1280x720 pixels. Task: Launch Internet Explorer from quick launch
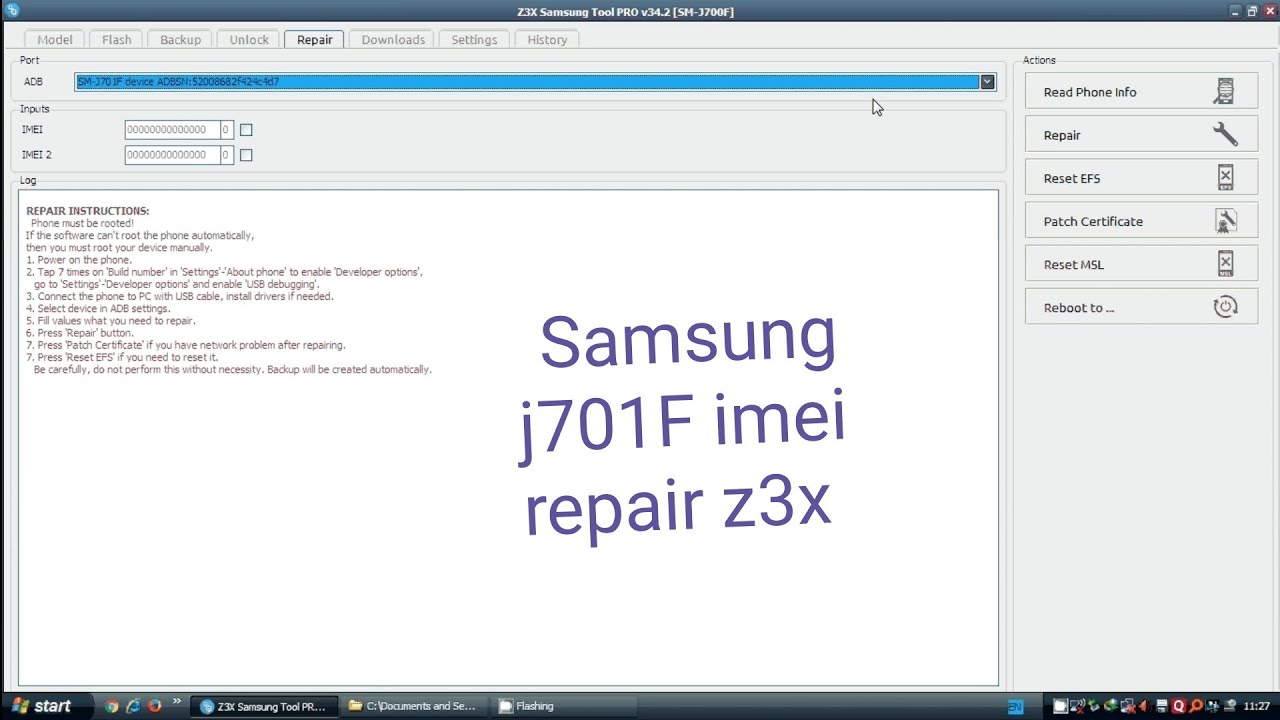click(x=133, y=706)
